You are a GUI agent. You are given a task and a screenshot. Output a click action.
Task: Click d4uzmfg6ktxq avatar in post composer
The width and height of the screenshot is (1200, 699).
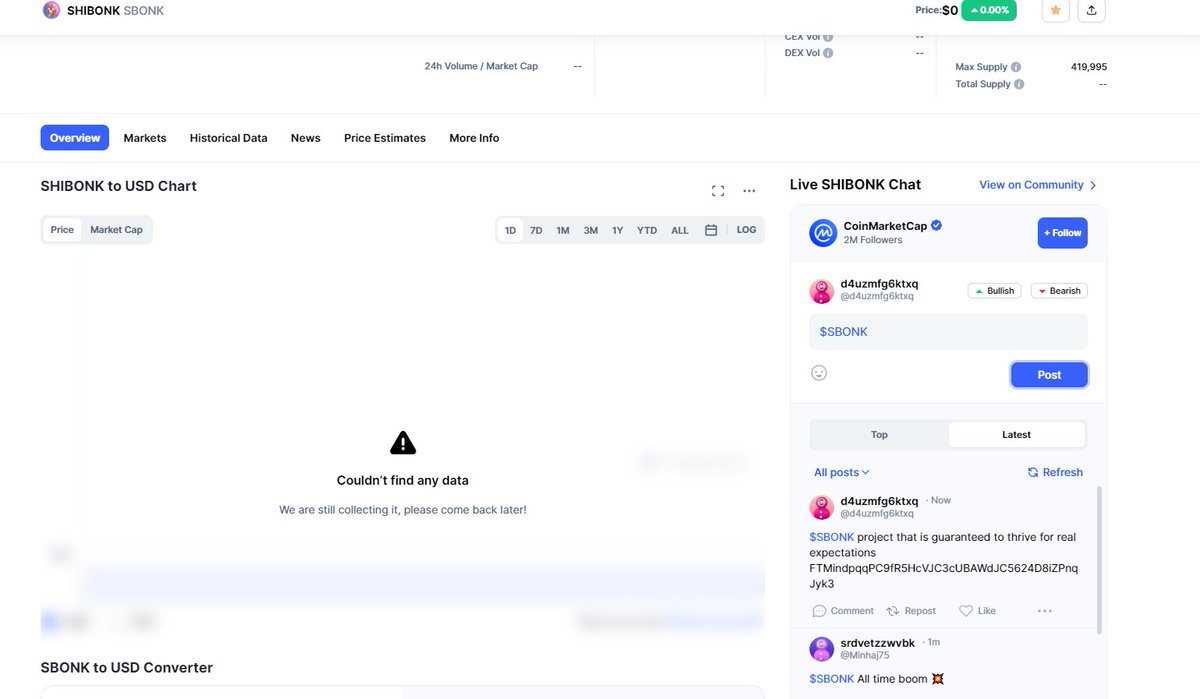click(x=821, y=291)
